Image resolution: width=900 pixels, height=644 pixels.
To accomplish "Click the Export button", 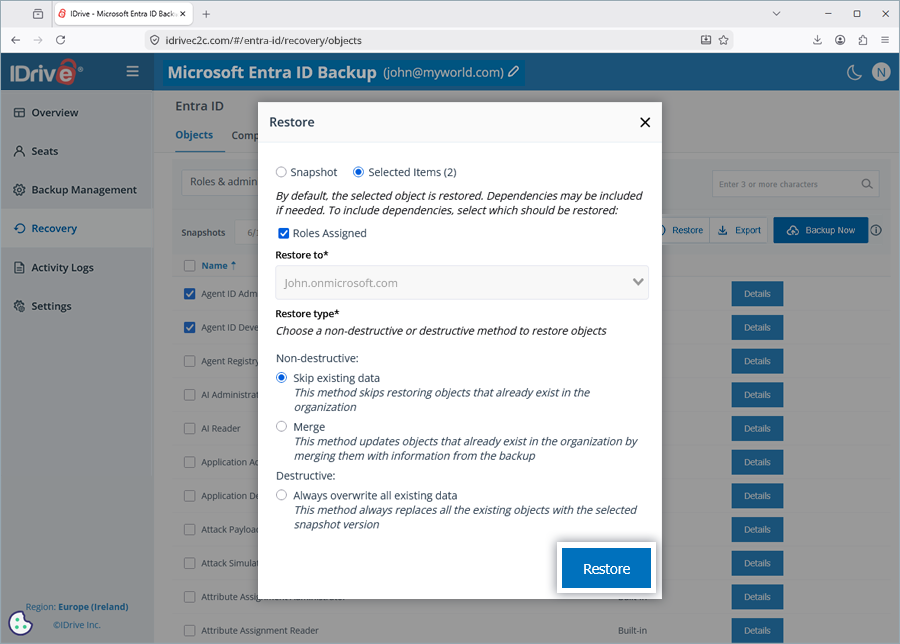I will pos(739,230).
